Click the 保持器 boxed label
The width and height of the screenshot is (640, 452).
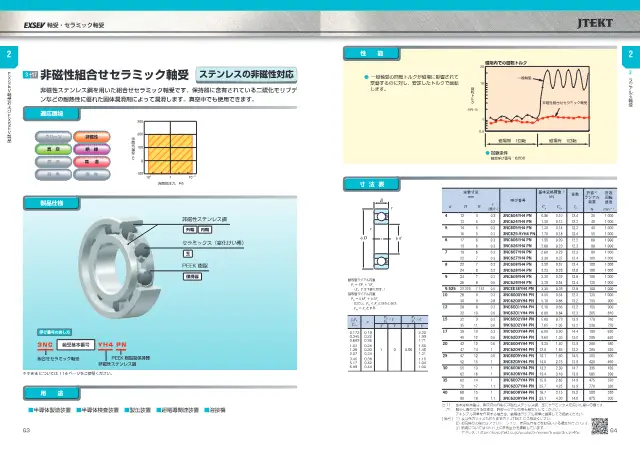click(x=192, y=276)
